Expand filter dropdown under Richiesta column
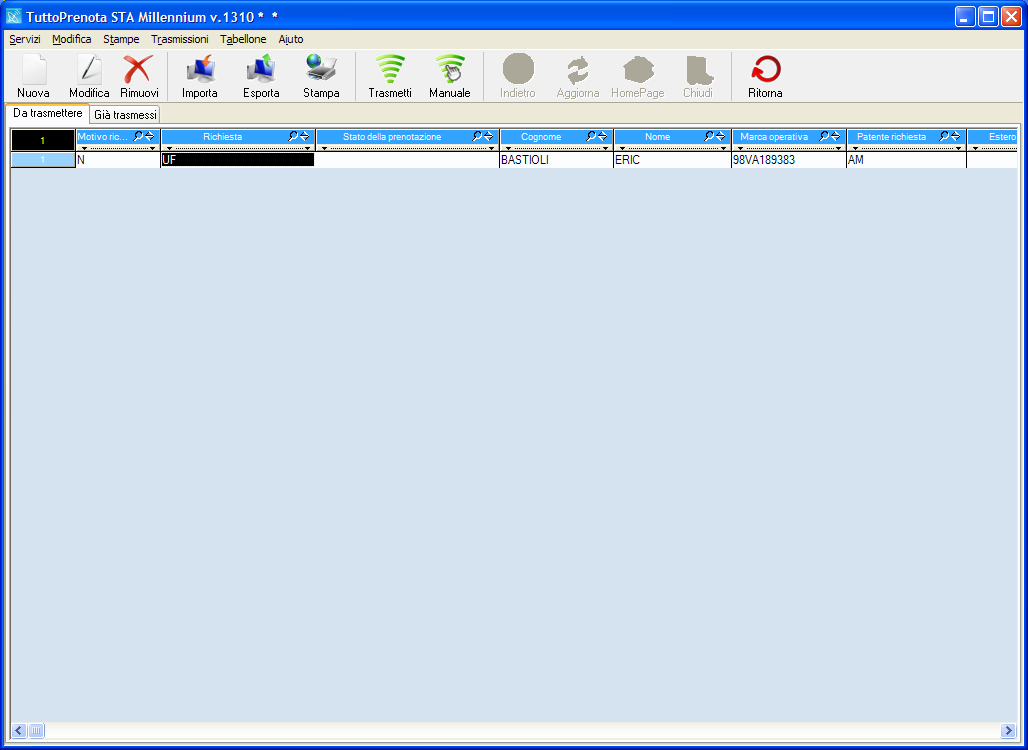This screenshot has height=750, width=1028. click(x=169, y=148)
